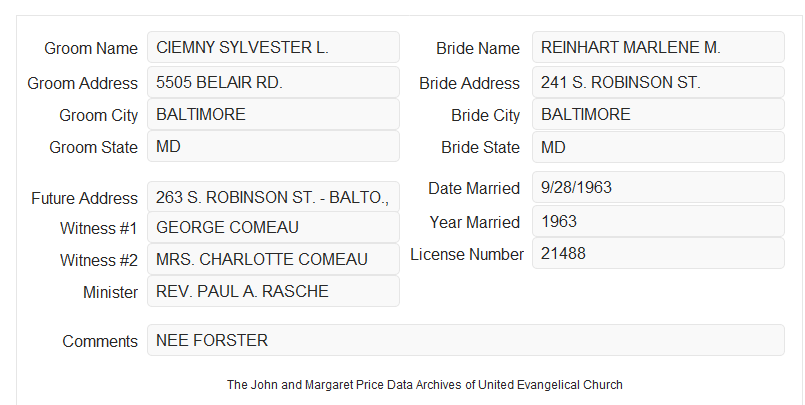The image size is (805, 405).
Task: Click the Bride City field
Action: pyautogui.click(x=658, y=114)
